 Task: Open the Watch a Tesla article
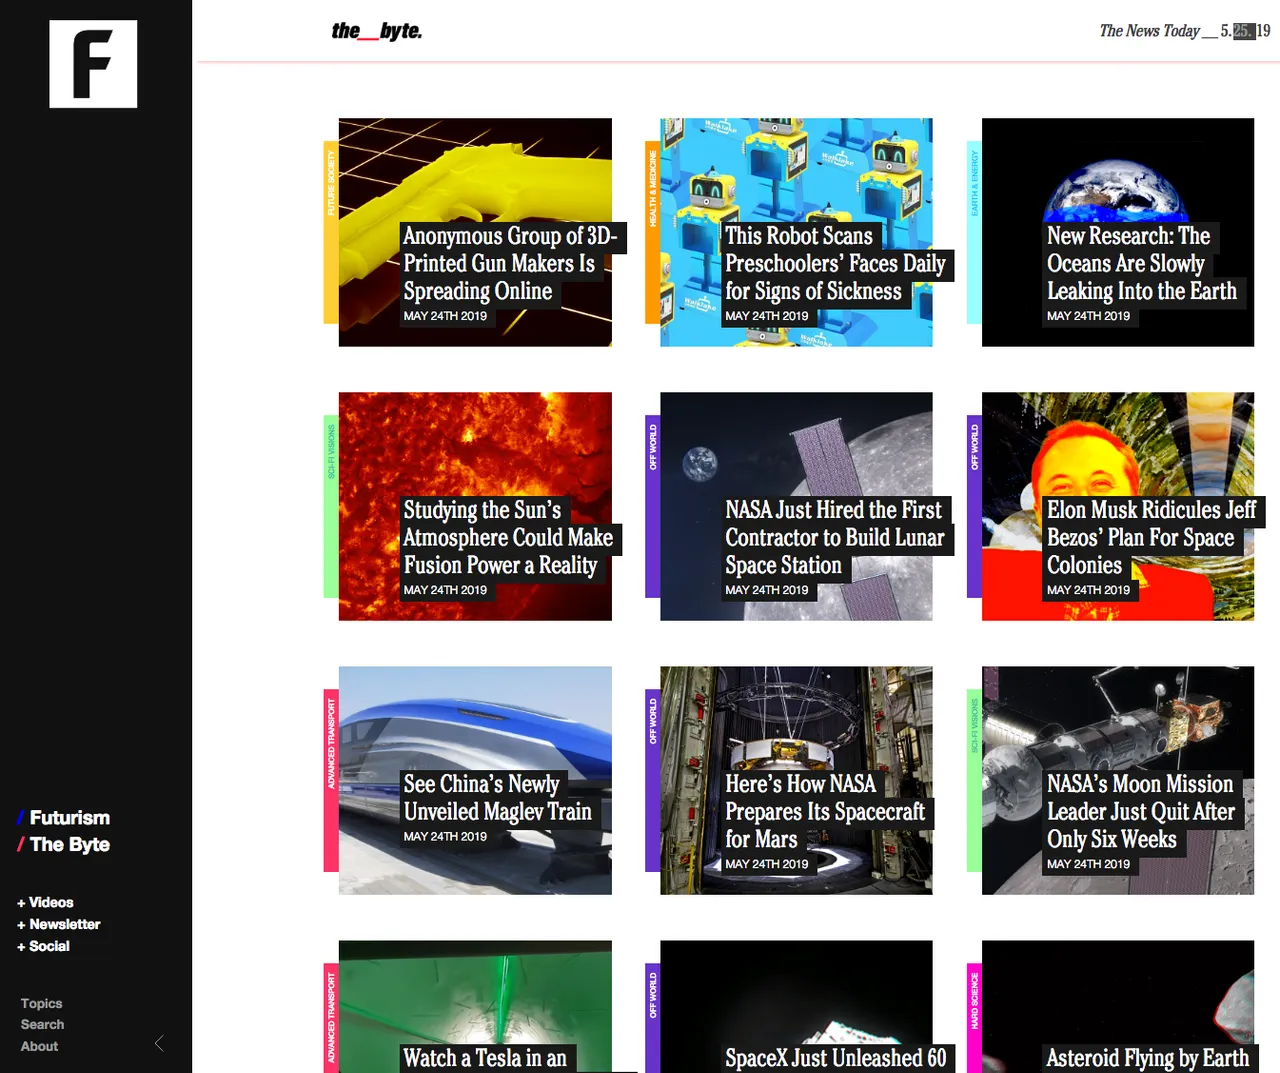tap(485, 1058)
